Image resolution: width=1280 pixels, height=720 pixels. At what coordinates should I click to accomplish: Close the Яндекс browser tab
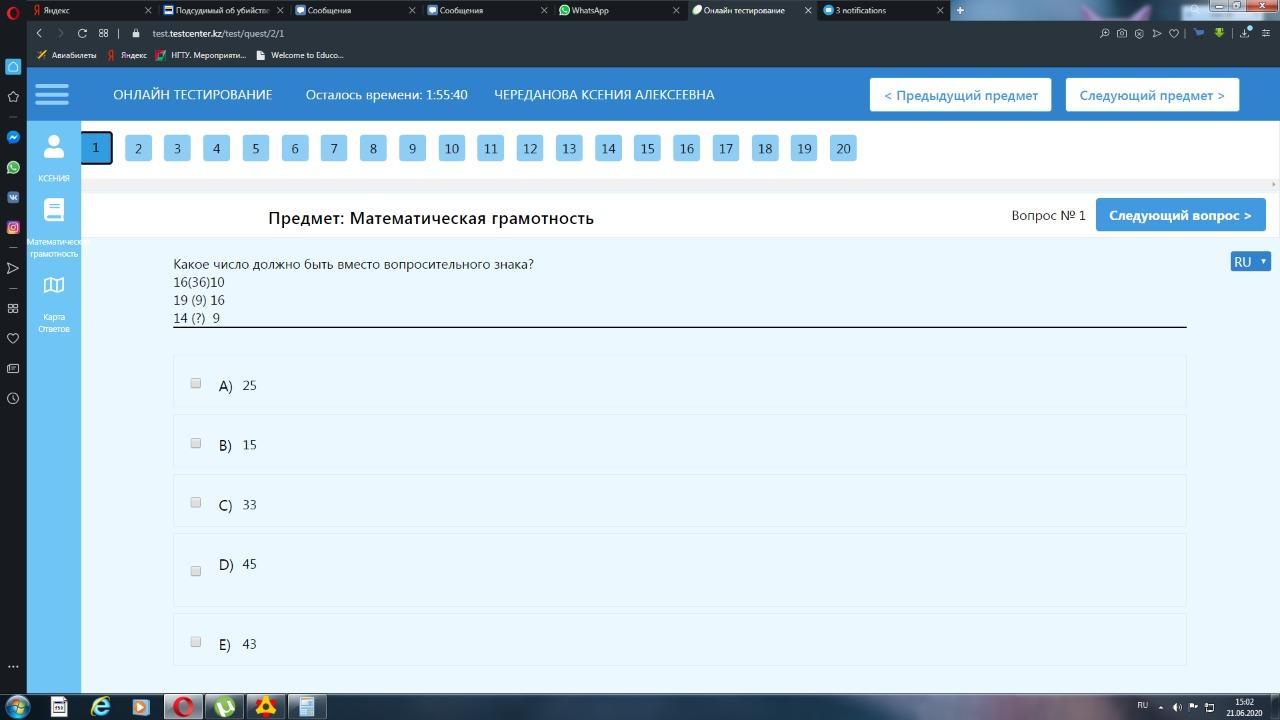click(148, 10)
